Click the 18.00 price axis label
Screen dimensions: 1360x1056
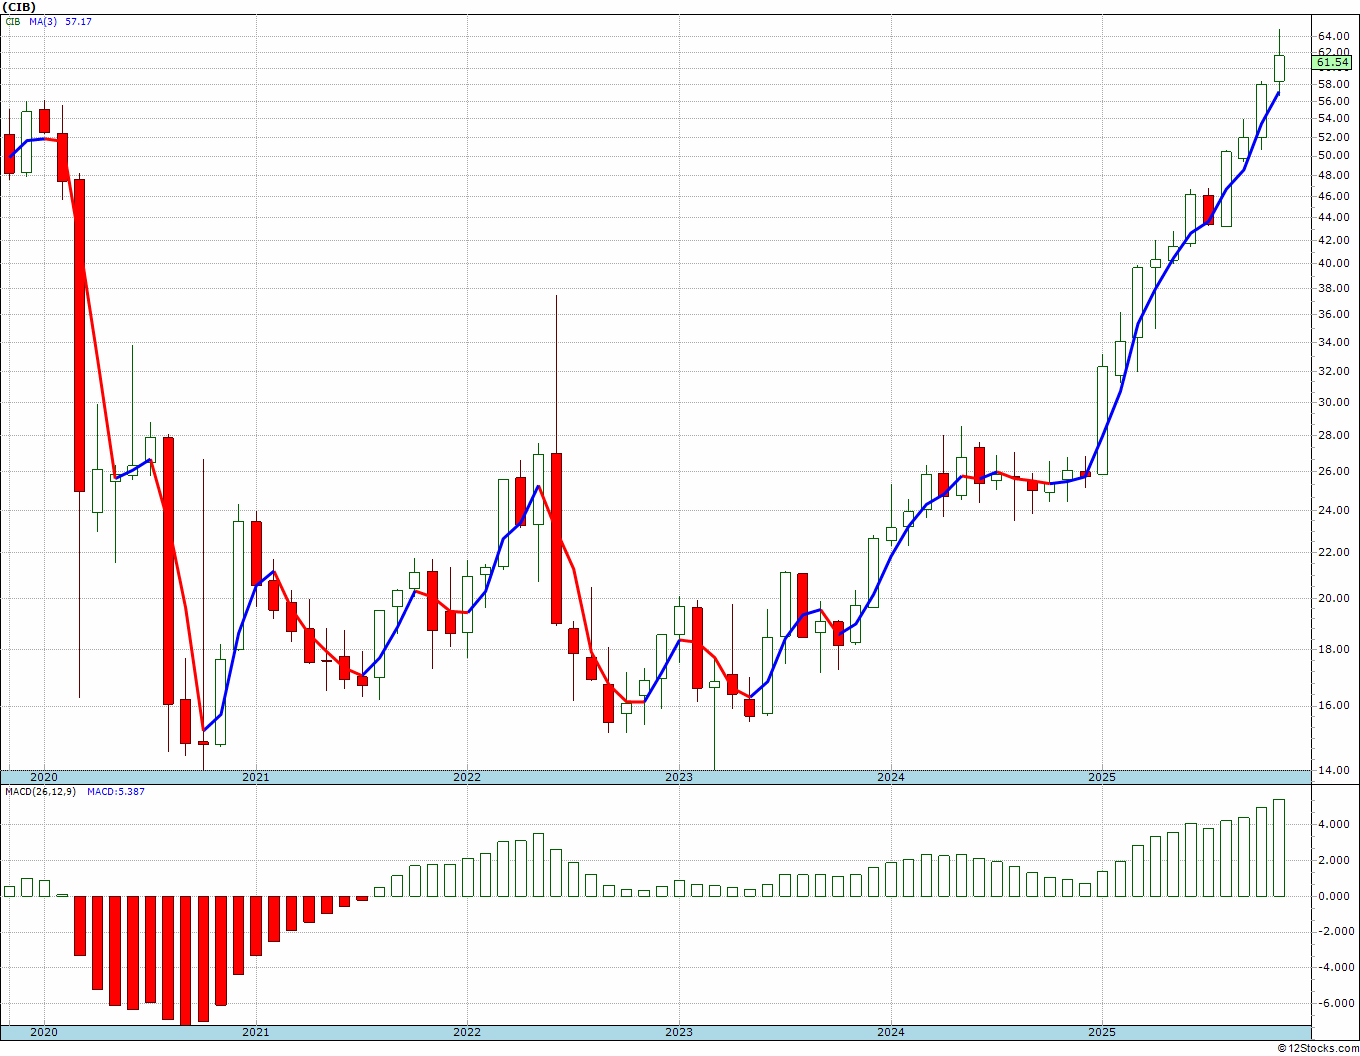tap(1333, 649)
